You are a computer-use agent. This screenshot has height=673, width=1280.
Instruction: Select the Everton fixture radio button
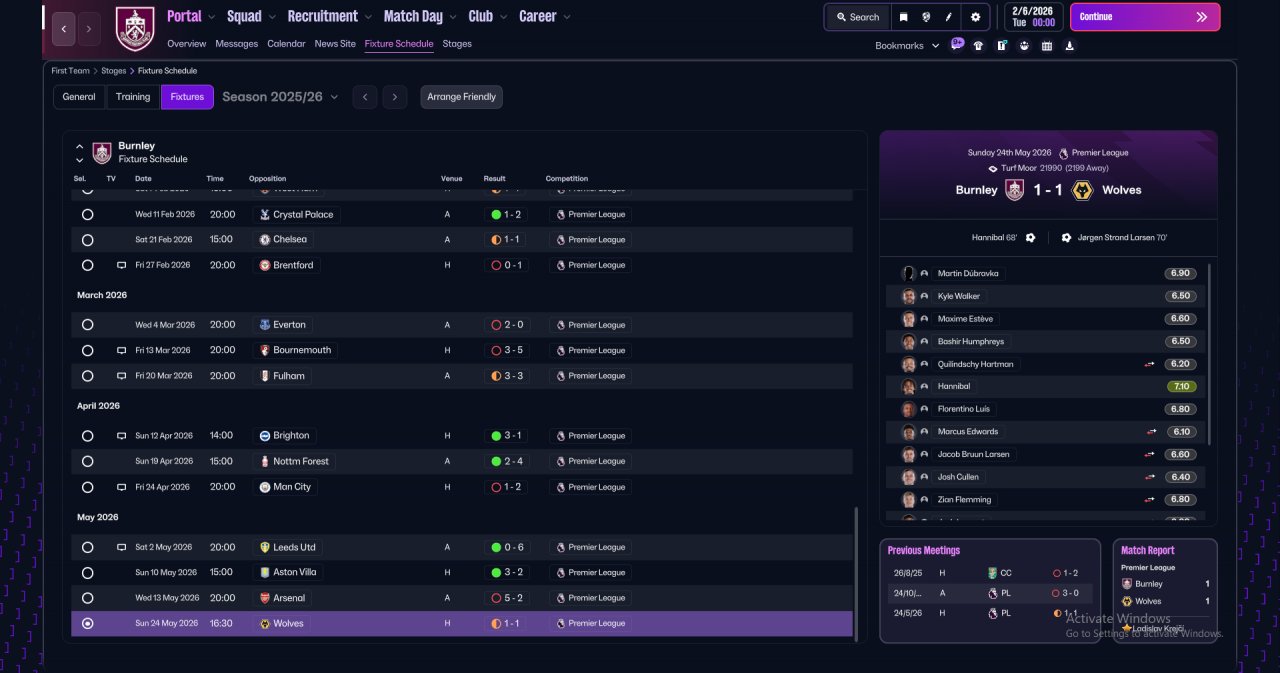click(87, 325)
